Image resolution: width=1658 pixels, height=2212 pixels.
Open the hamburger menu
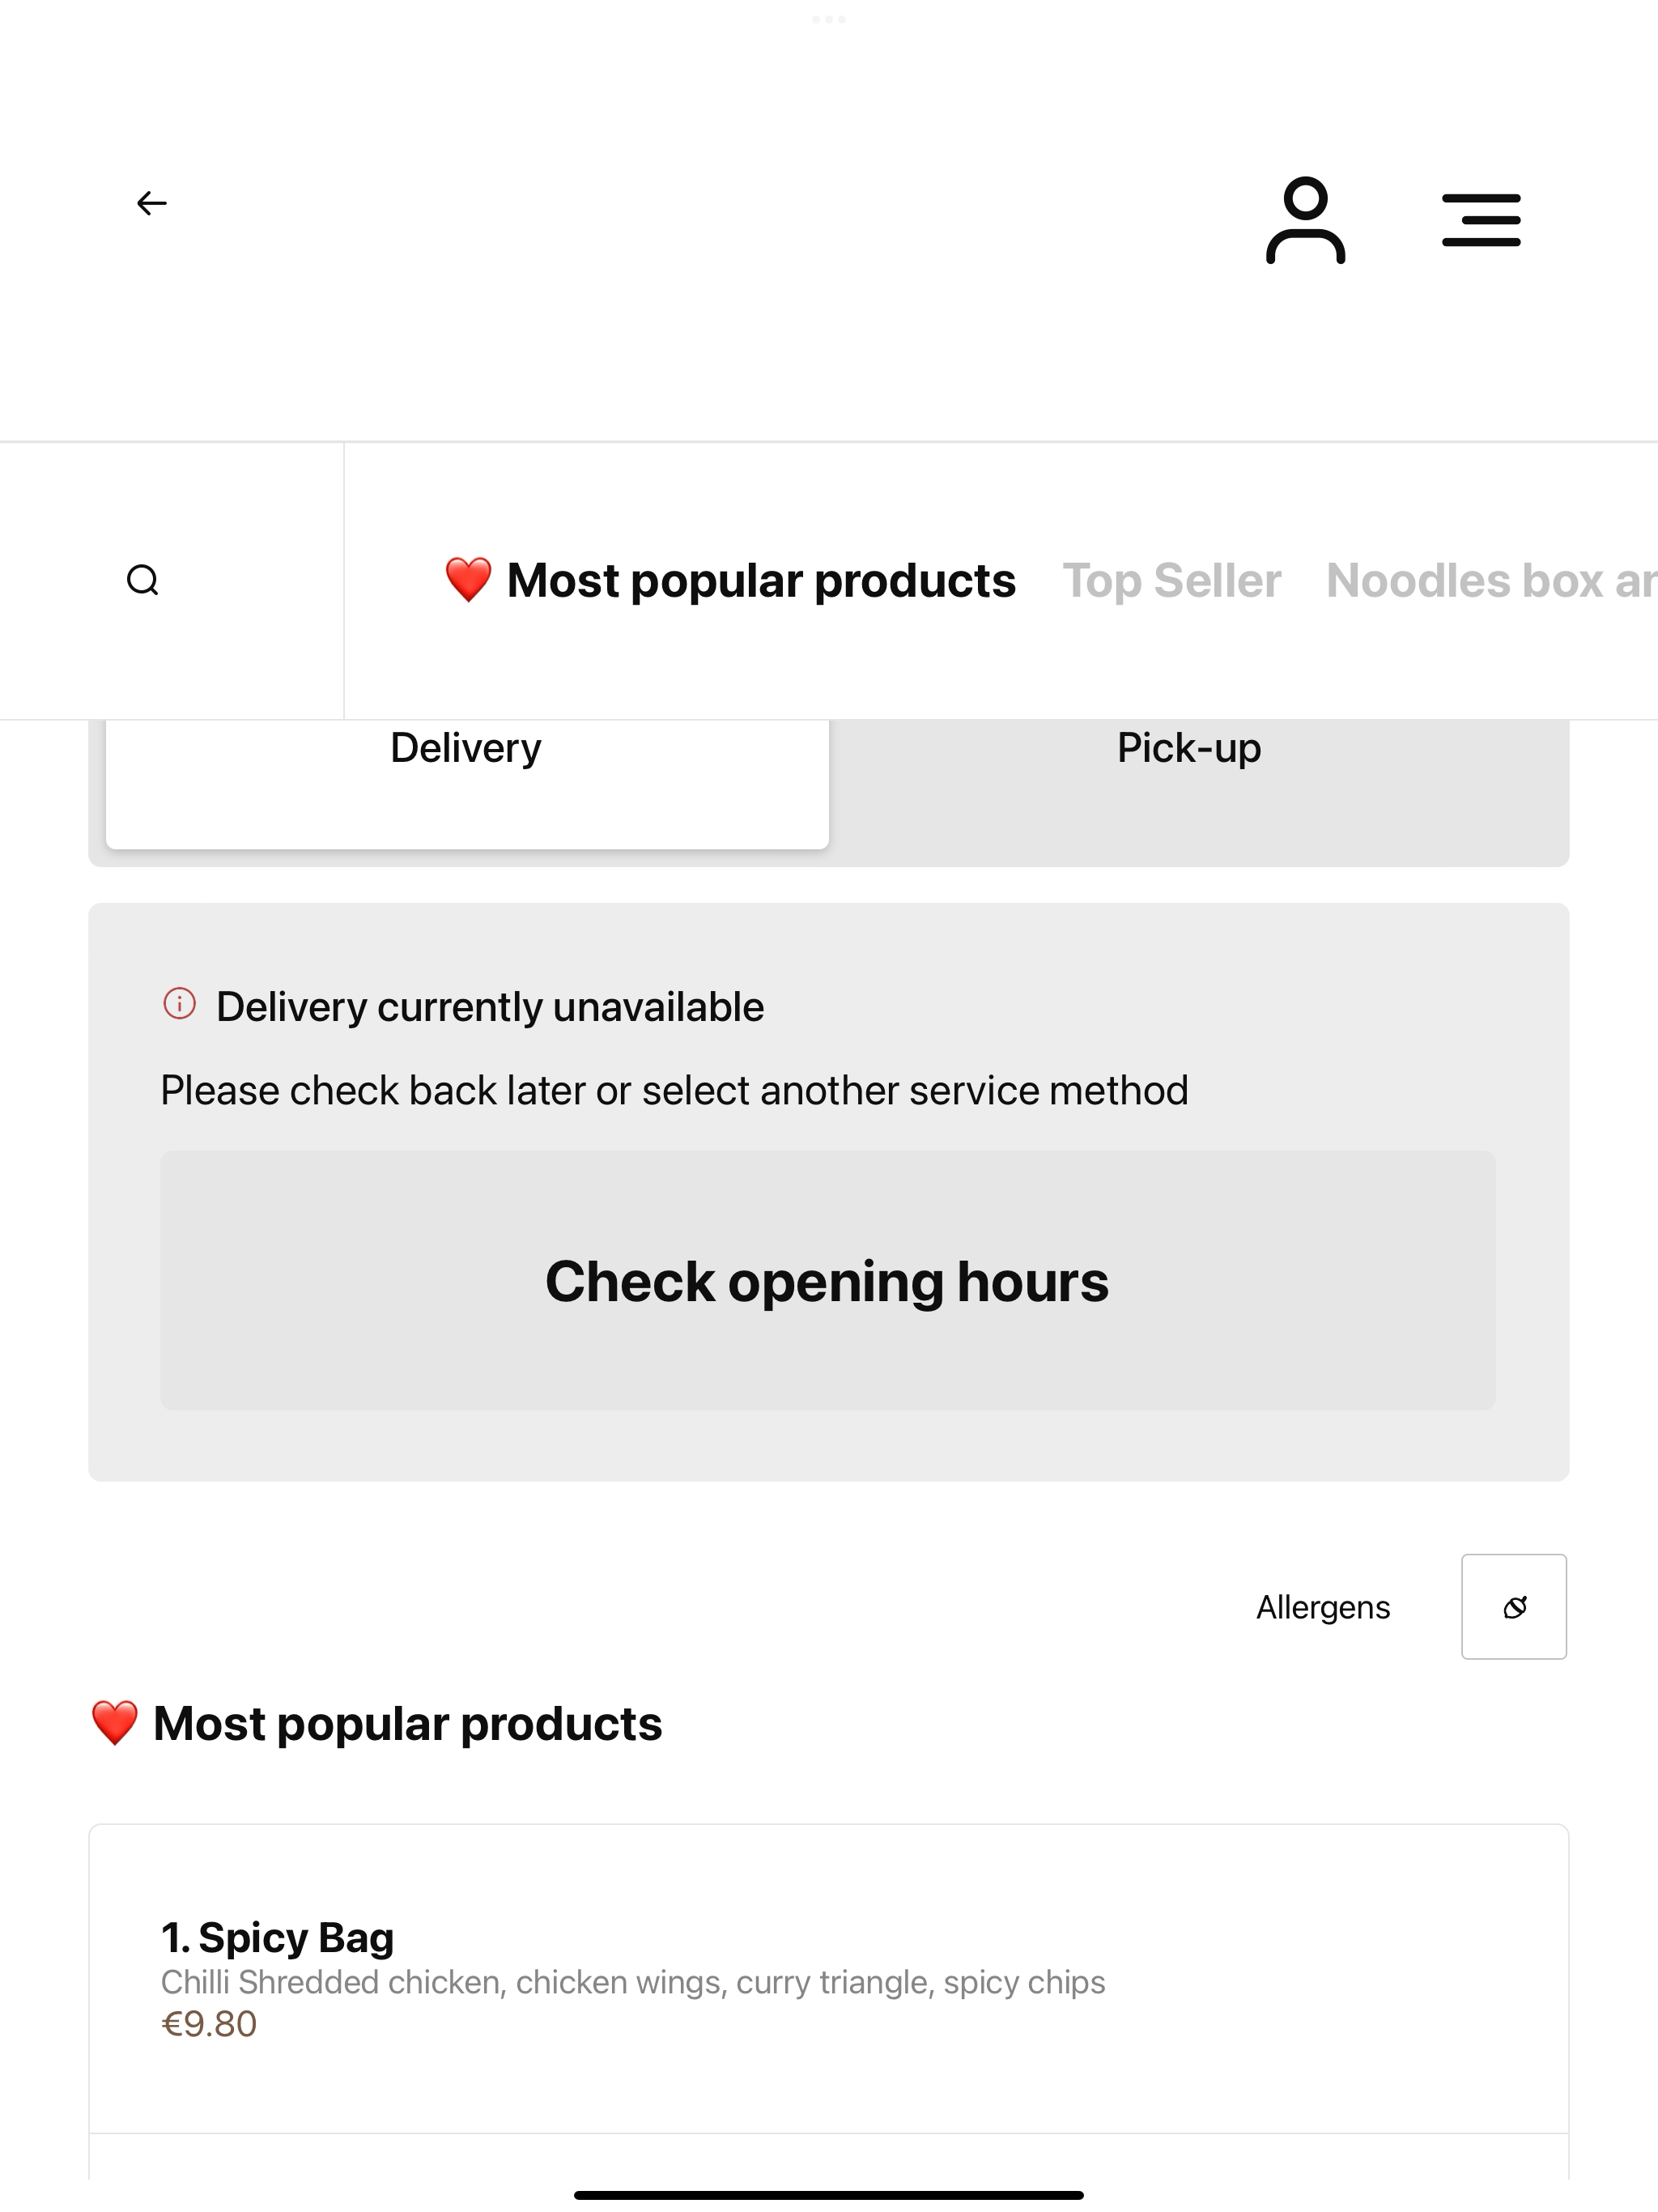(1481, 220)
